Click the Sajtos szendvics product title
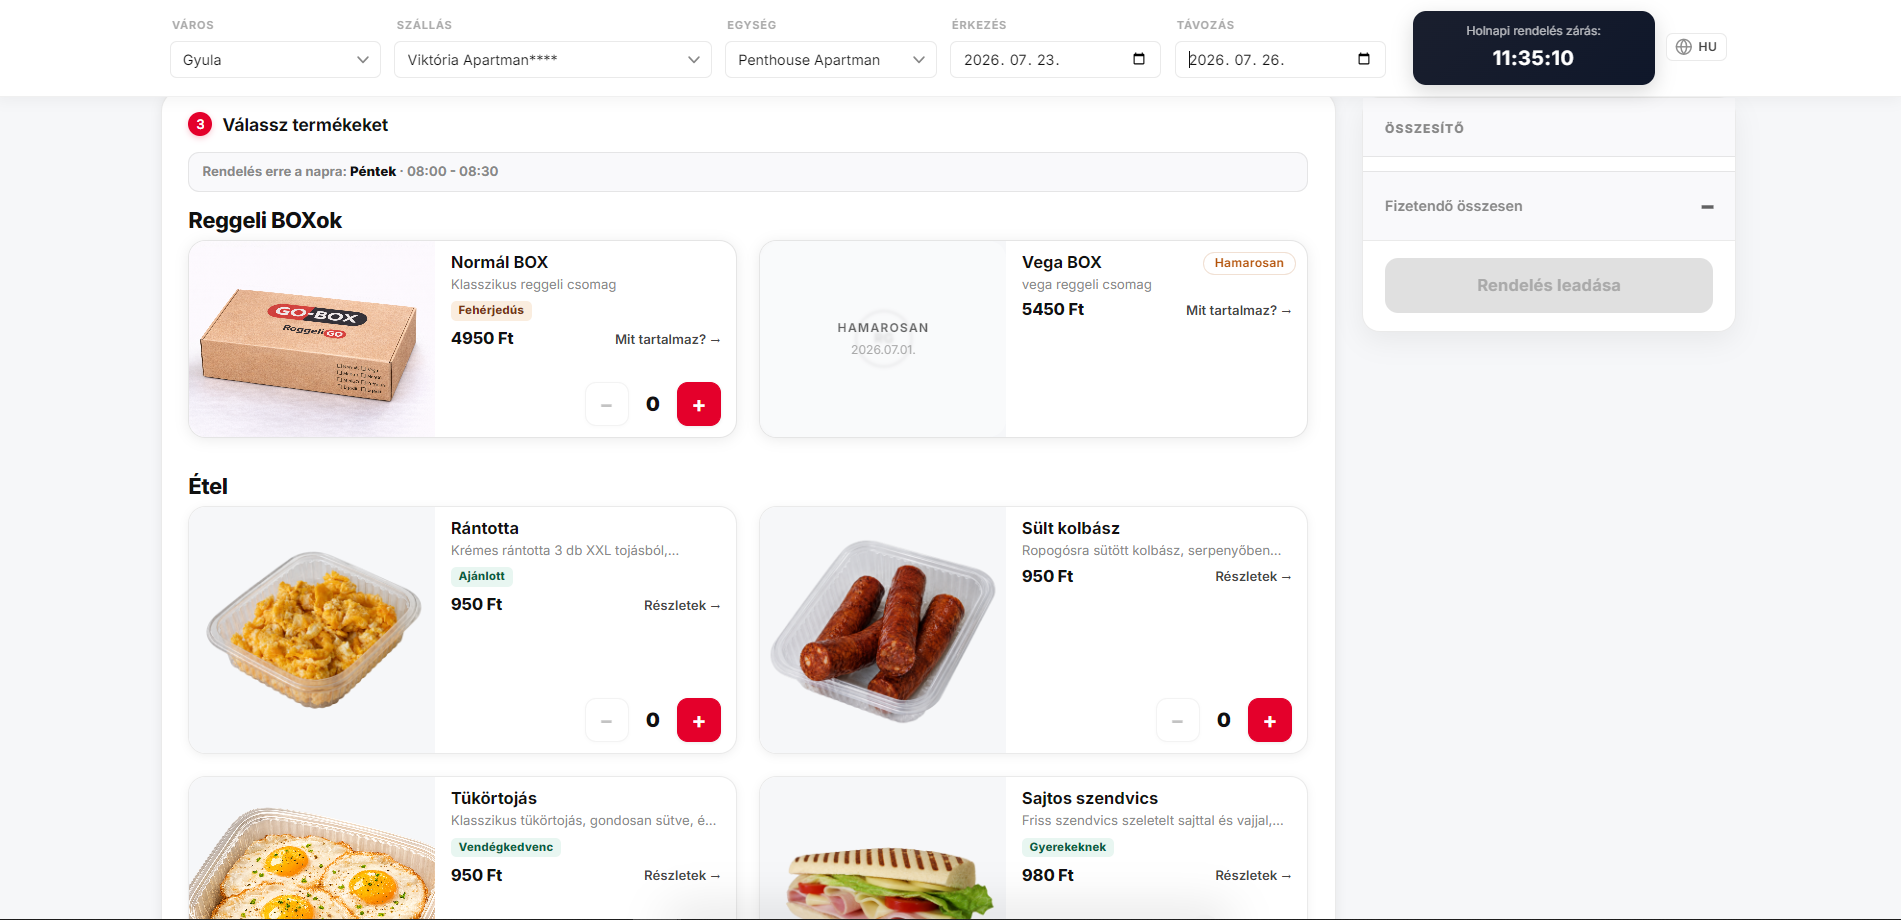Viewport: 1901px width, 920px height. coord(1090,798)
